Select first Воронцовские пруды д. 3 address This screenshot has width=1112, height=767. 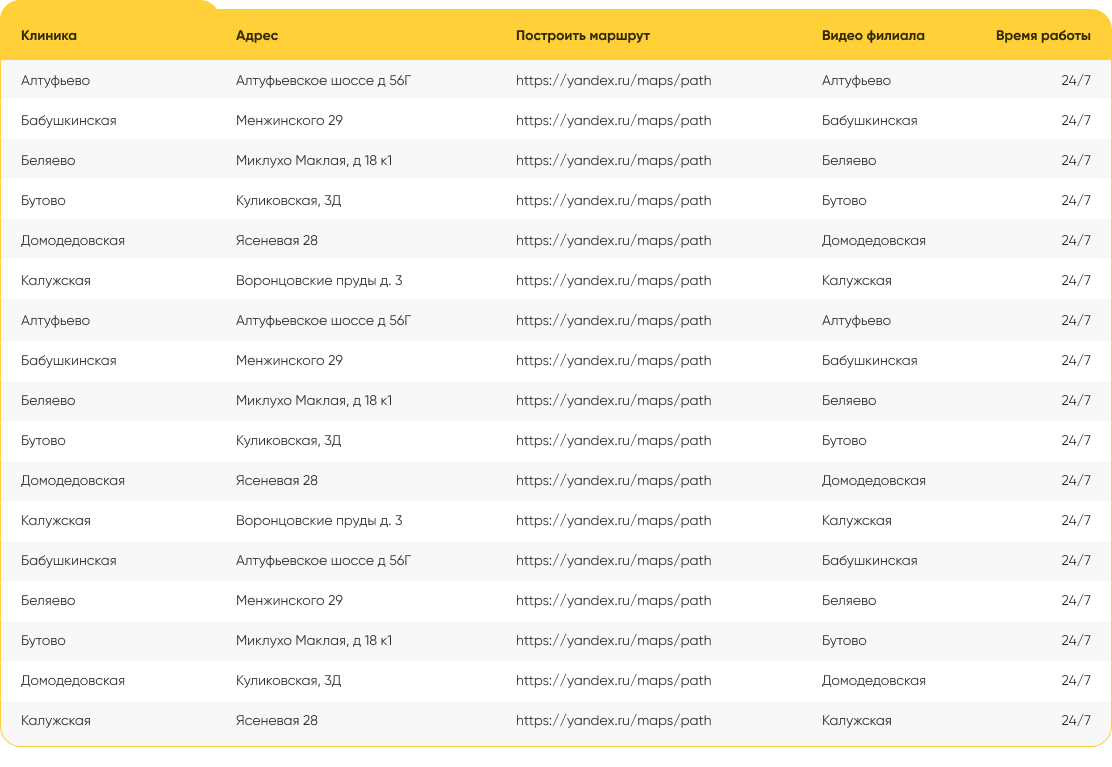click(x=319, y=280)
